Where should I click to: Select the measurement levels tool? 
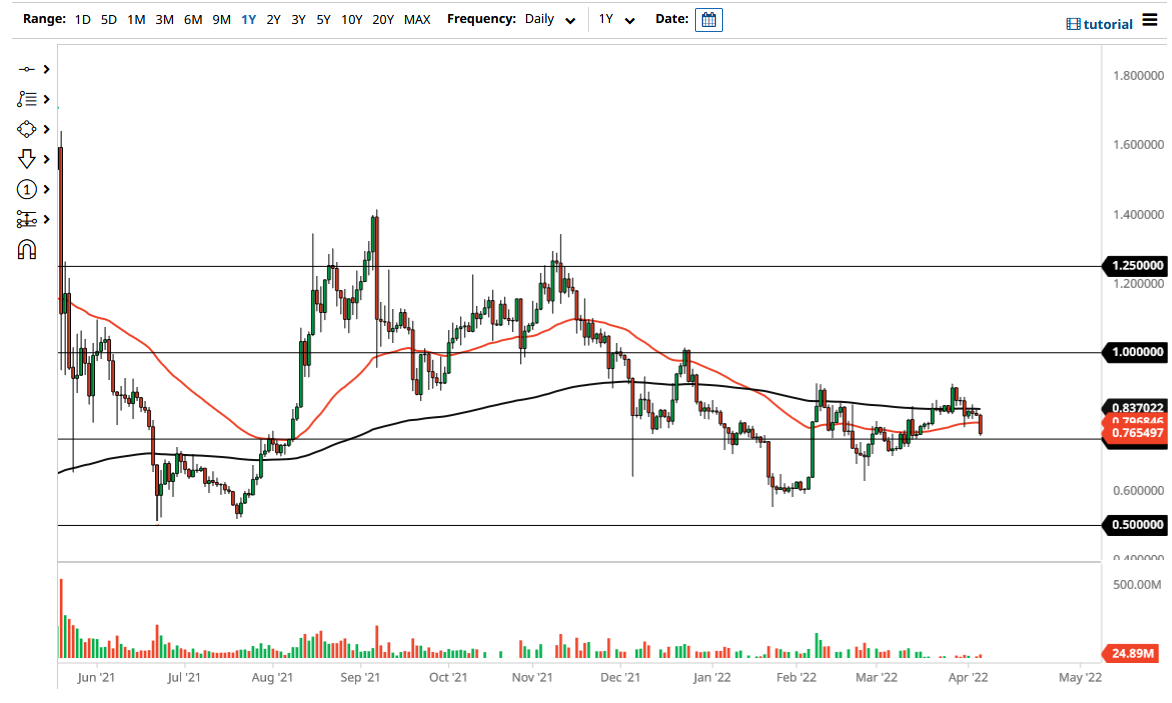pyautogui.click(x=27, y=219)
